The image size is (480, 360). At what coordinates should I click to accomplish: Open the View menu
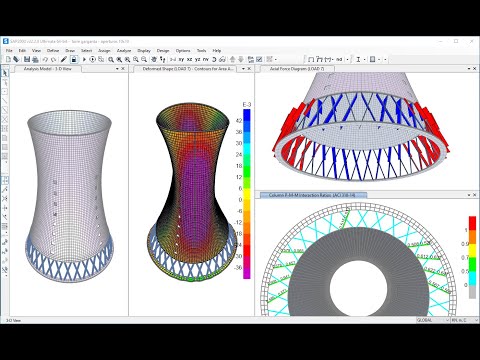36,51
